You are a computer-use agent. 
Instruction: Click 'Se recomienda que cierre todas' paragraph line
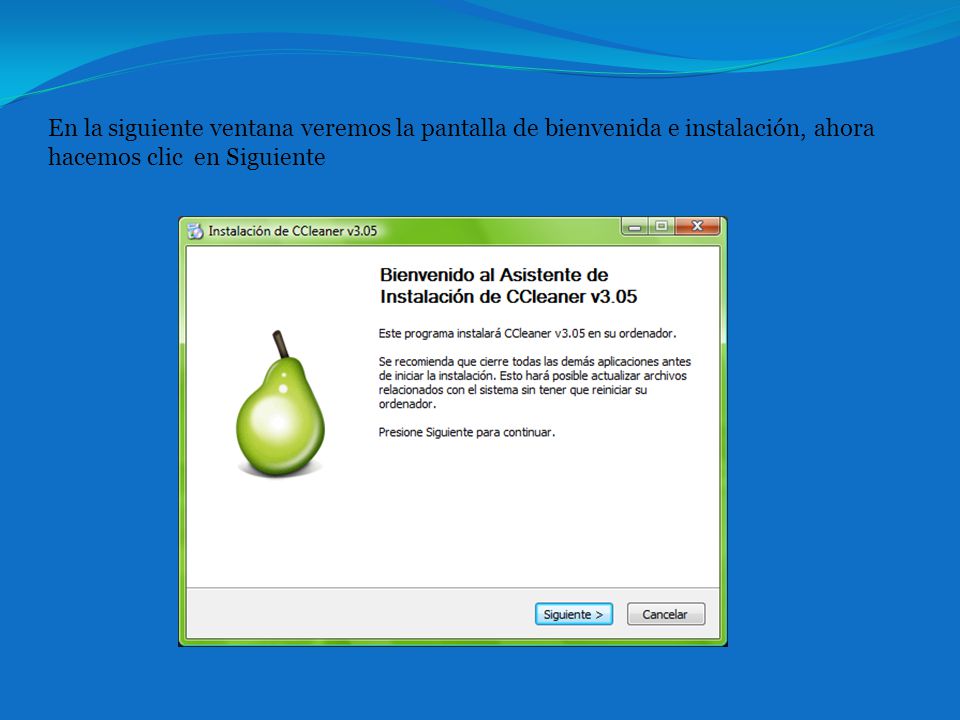534,362
